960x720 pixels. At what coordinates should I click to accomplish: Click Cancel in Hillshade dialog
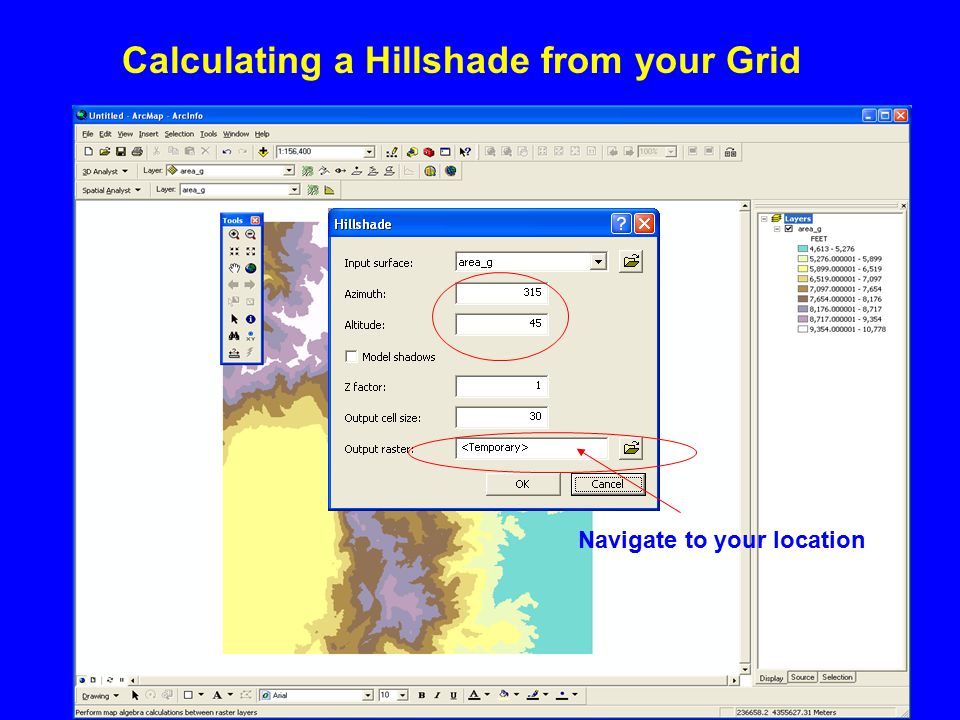point(607,484)
